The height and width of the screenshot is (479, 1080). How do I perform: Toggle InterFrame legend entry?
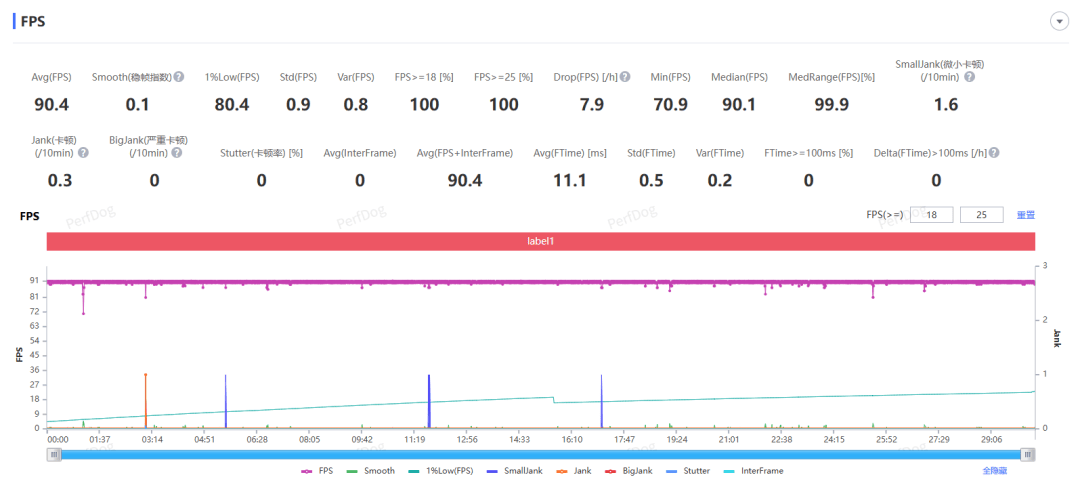(x=753, y=470)
